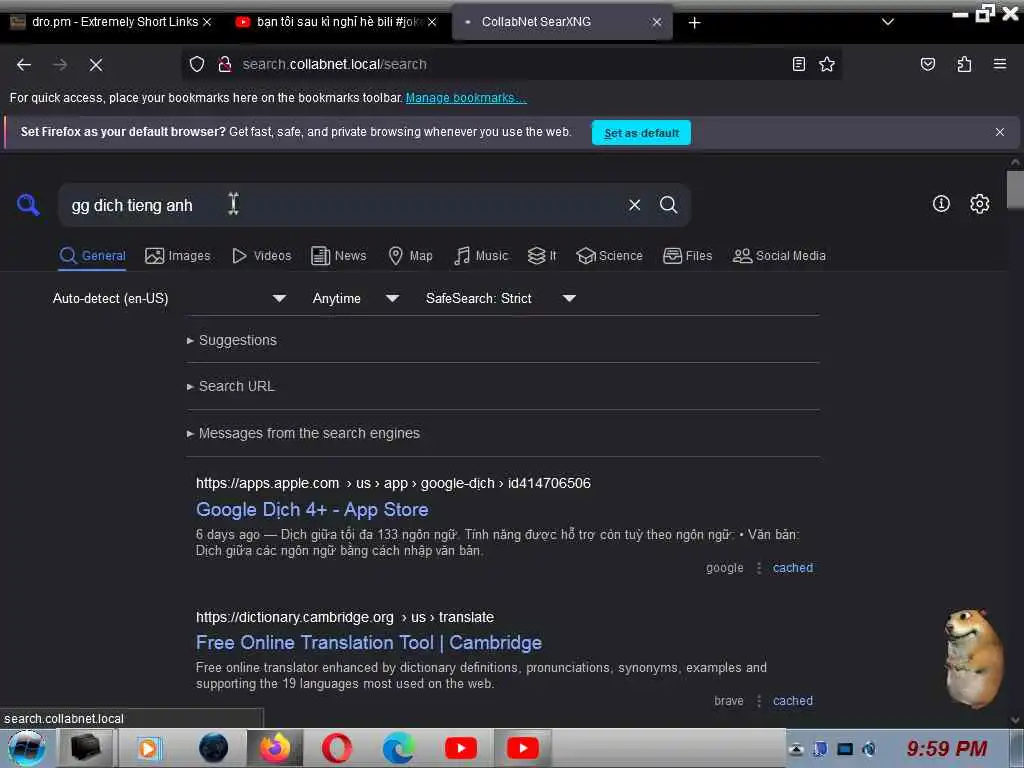Click Set as default button
The image size is (1024, 768).
point(641,133)
